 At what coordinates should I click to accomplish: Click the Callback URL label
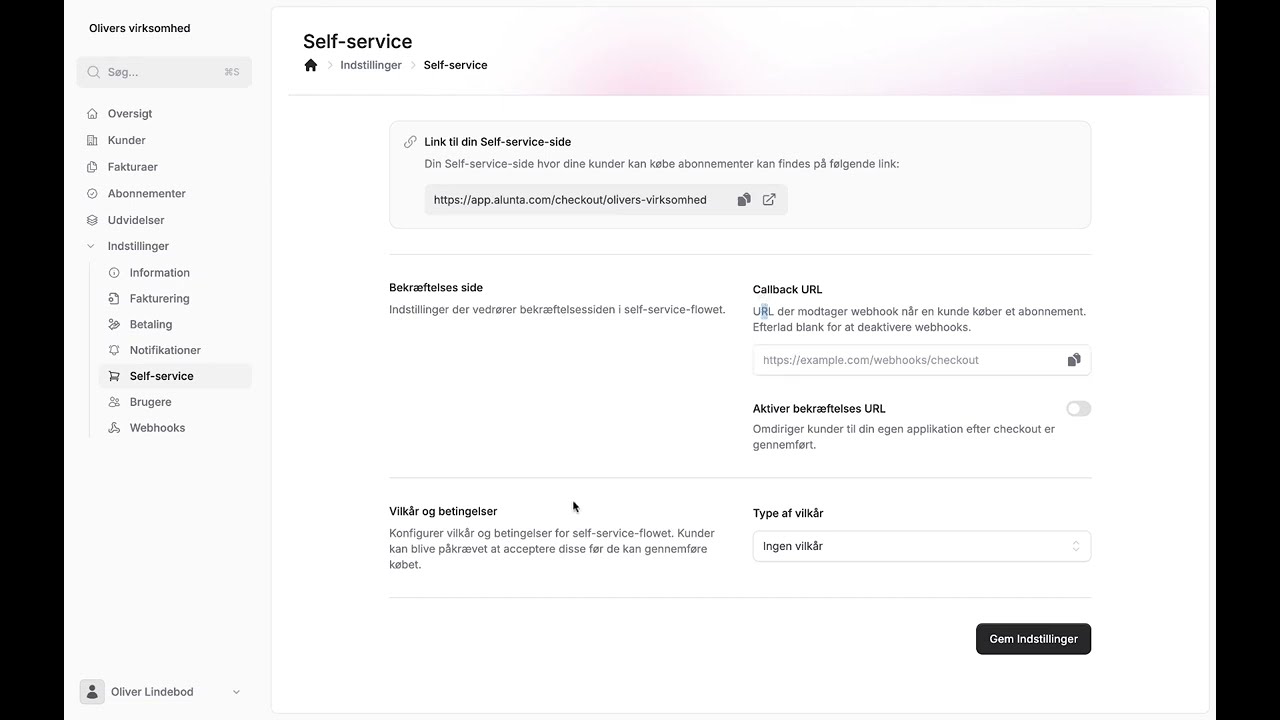(787, 290)
